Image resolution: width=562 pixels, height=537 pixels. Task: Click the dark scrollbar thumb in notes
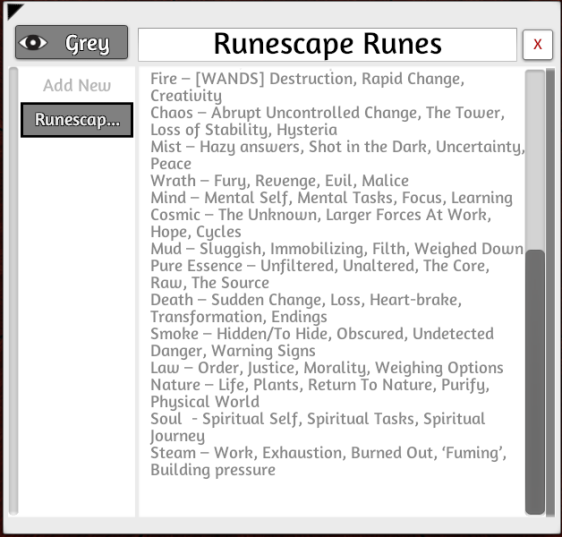tap(535, 382)
